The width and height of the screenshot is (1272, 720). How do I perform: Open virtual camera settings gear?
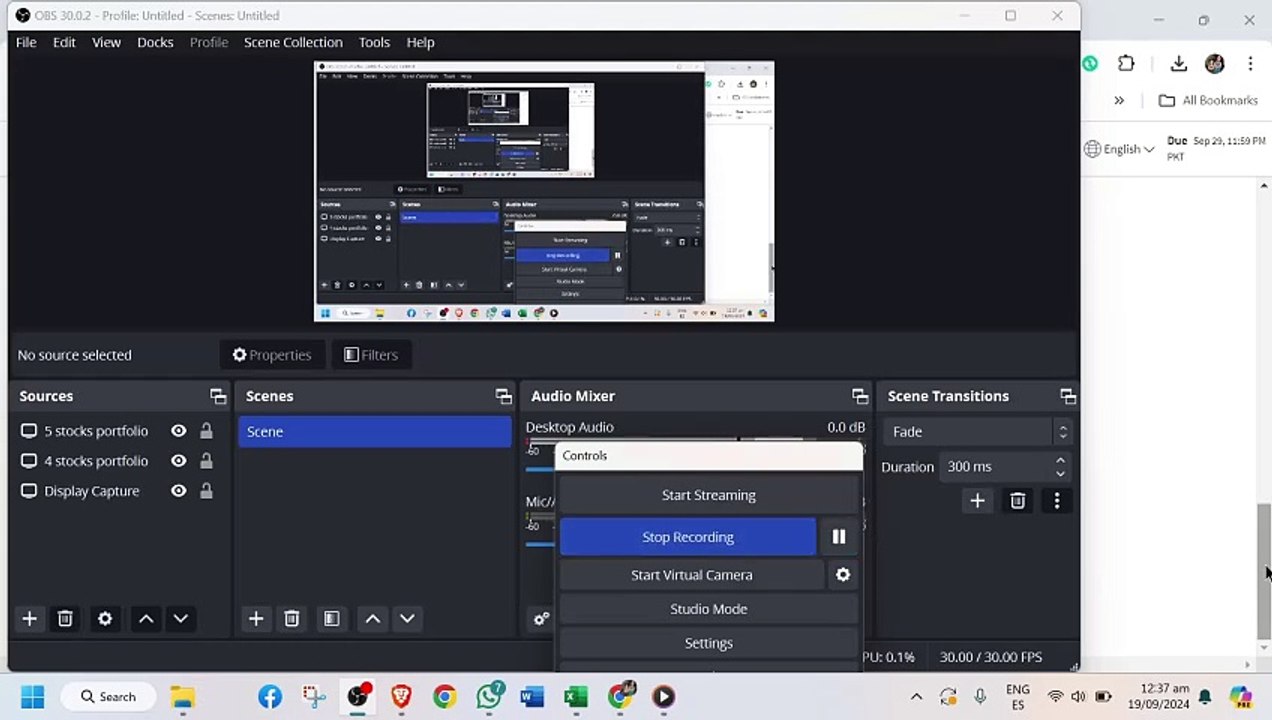pos(843,575)
